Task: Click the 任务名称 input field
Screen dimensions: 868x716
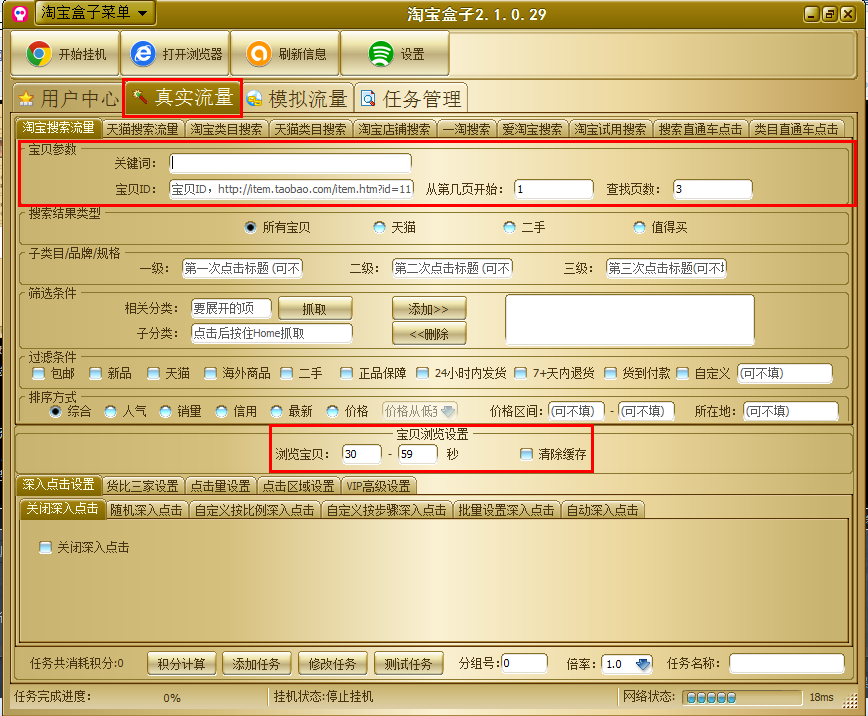Action: coord(787,663)
